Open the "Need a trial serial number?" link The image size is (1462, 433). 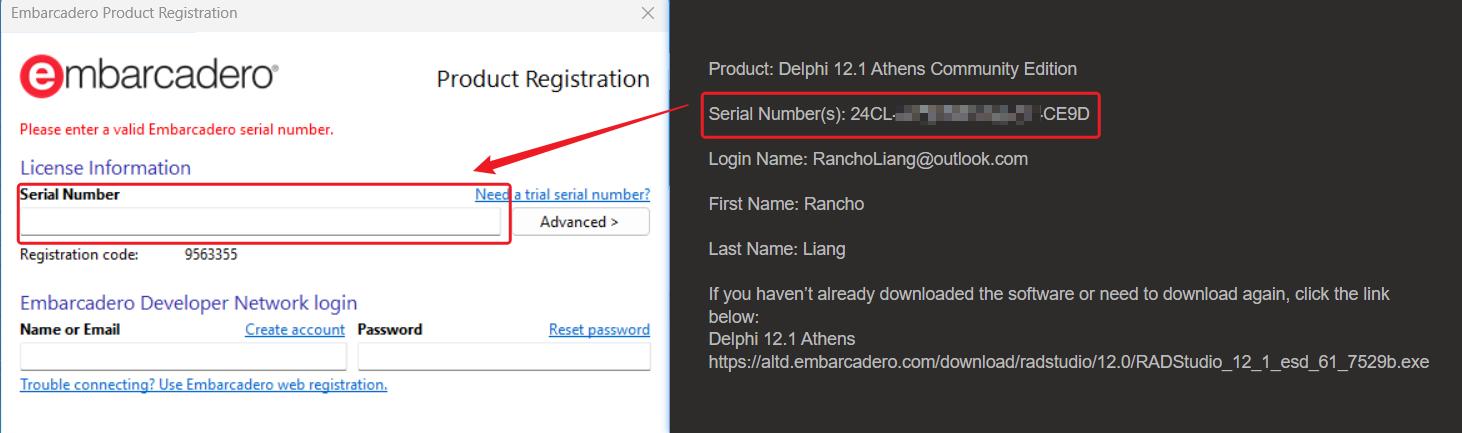[562, 195]
